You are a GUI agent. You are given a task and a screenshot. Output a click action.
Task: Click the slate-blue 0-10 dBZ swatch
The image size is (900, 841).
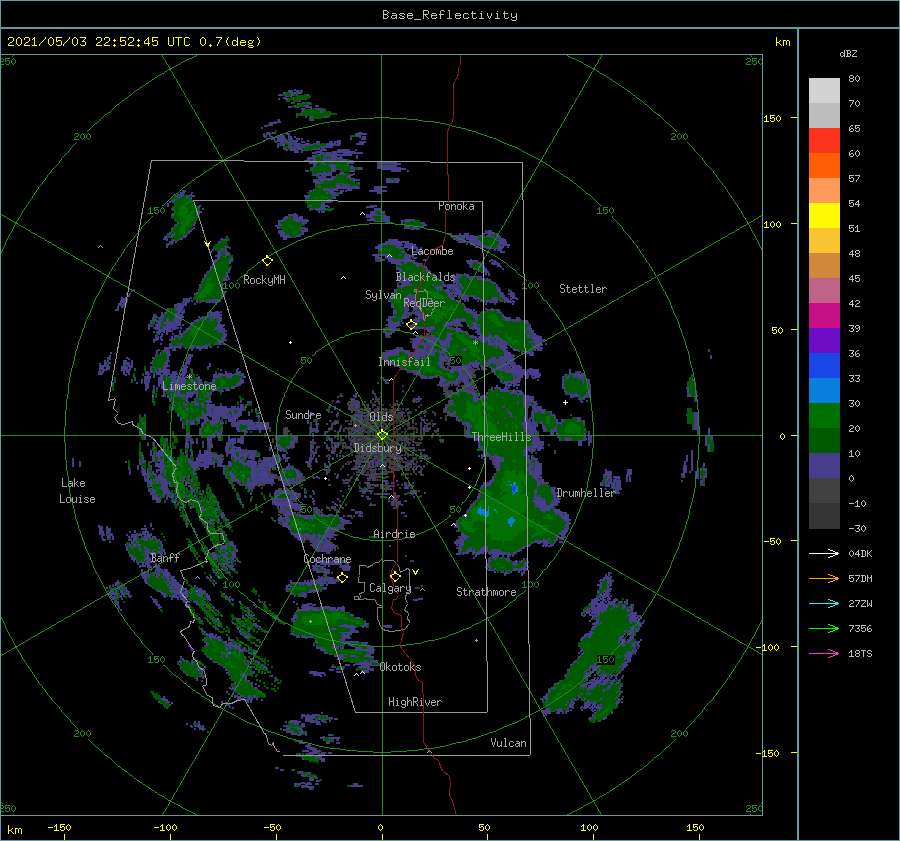click(x=824, y=466)
